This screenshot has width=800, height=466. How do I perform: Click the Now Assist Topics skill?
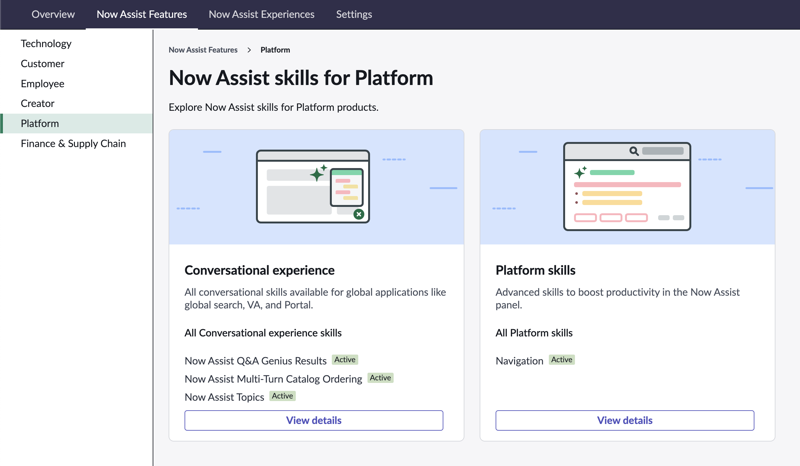[x=224, y=397]
